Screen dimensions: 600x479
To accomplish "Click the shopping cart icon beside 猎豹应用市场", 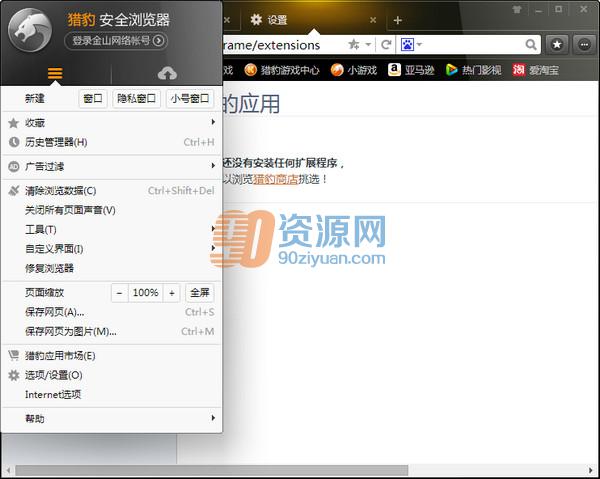I will pos(14,355).
